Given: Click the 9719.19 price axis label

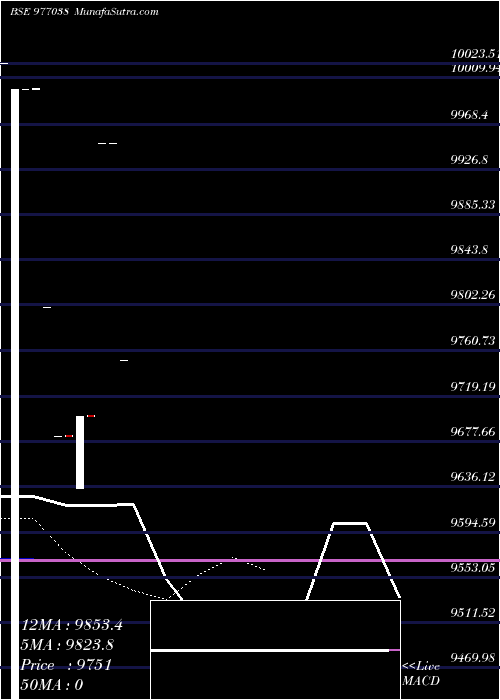Looking at the screenshot, I should pyautogui.click(x=473, y=386).
